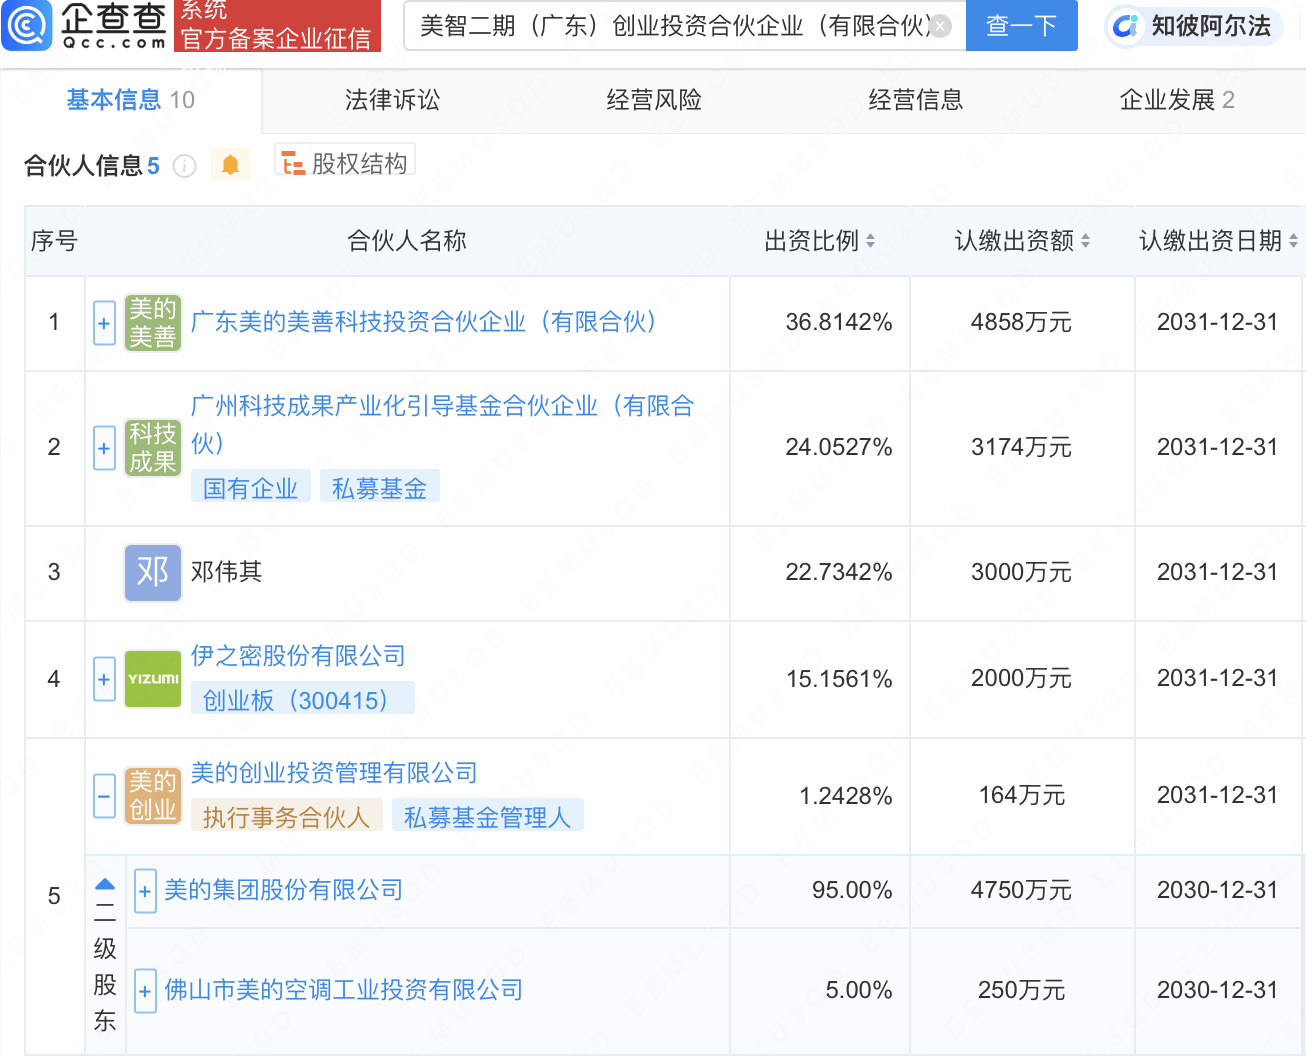
Task: Click the 美的创业 tan avatar icon
Action: click(x=153, y=796)
